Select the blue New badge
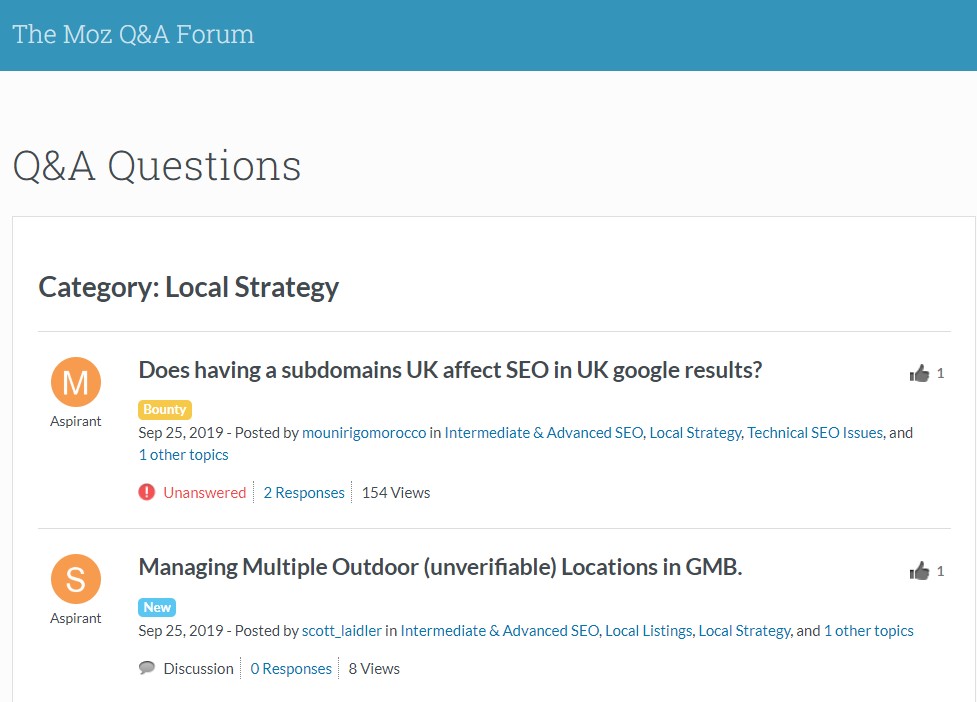977x702 pixels. (x=157, y=607)
